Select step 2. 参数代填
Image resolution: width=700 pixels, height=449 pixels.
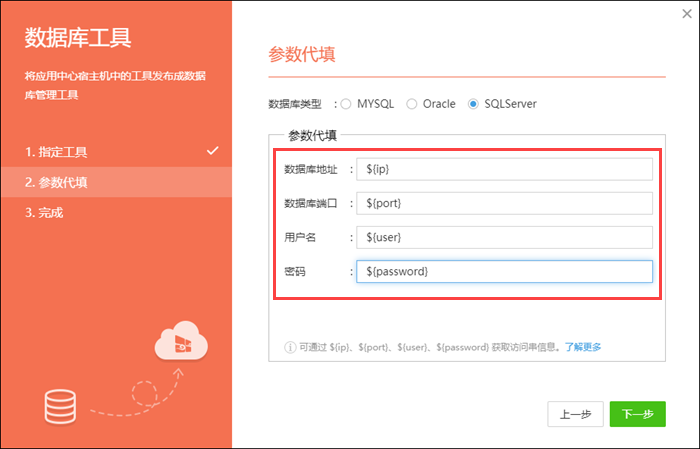[x=116, y=182]
